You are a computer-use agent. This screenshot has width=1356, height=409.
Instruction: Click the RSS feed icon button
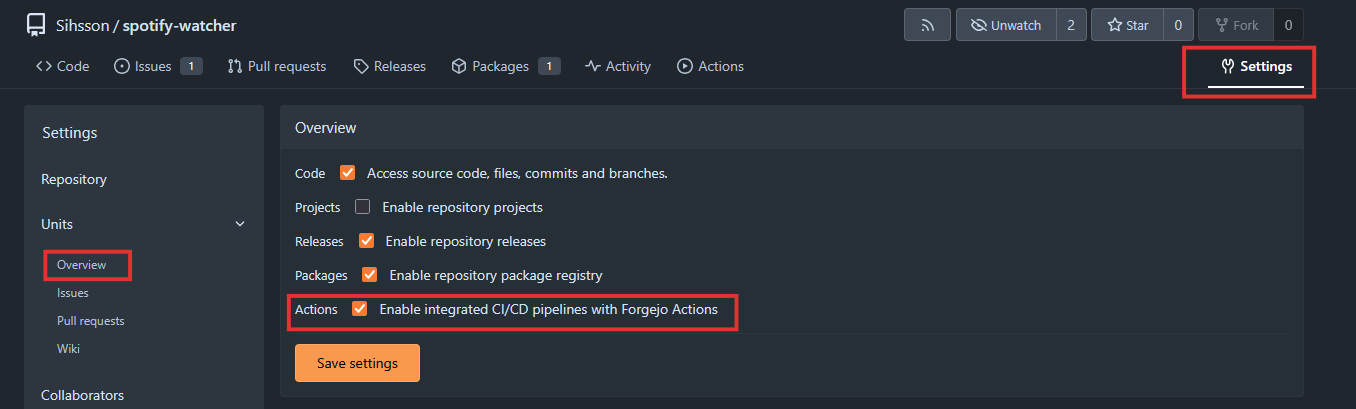pos(927,25)
